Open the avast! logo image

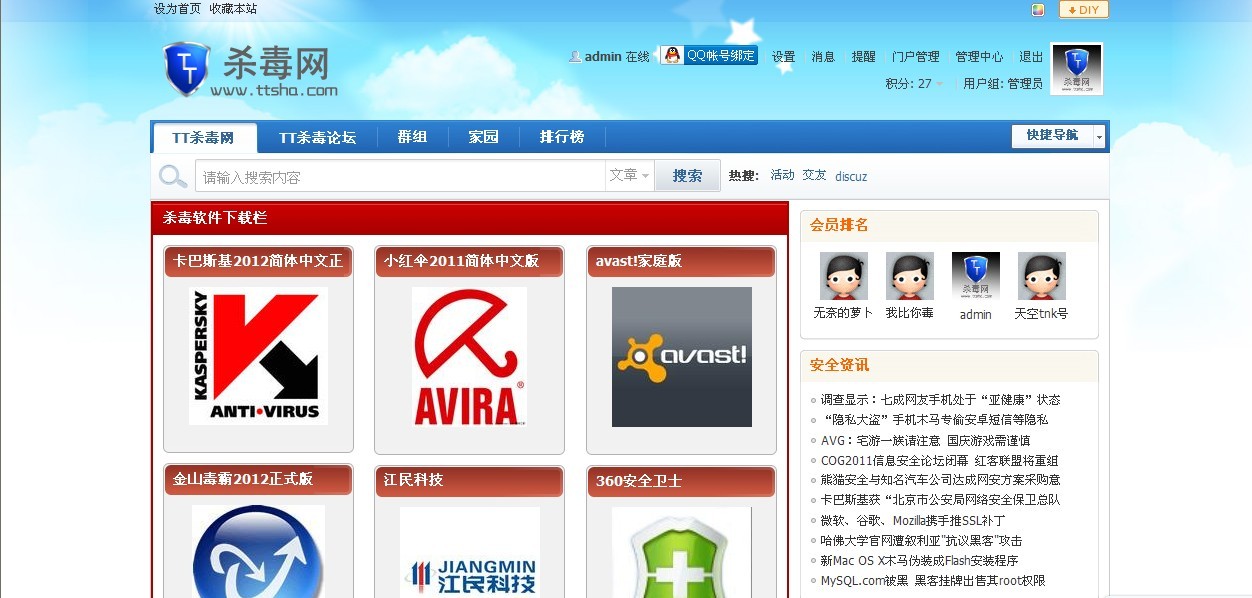pos(682,357)
